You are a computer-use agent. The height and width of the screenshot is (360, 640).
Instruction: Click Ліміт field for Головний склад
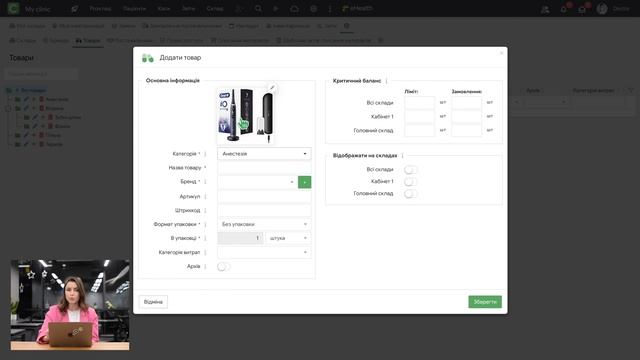point(420,130)
